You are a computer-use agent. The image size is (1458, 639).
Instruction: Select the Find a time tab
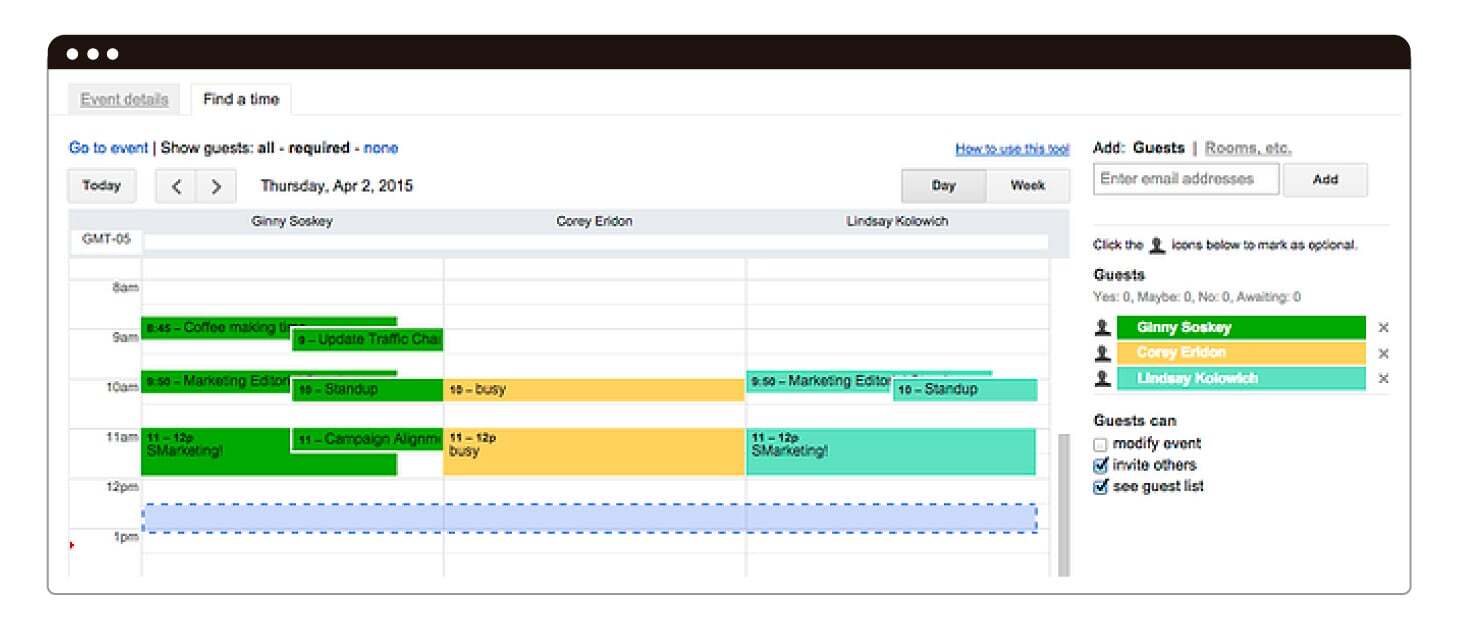(x=240, y=99)
